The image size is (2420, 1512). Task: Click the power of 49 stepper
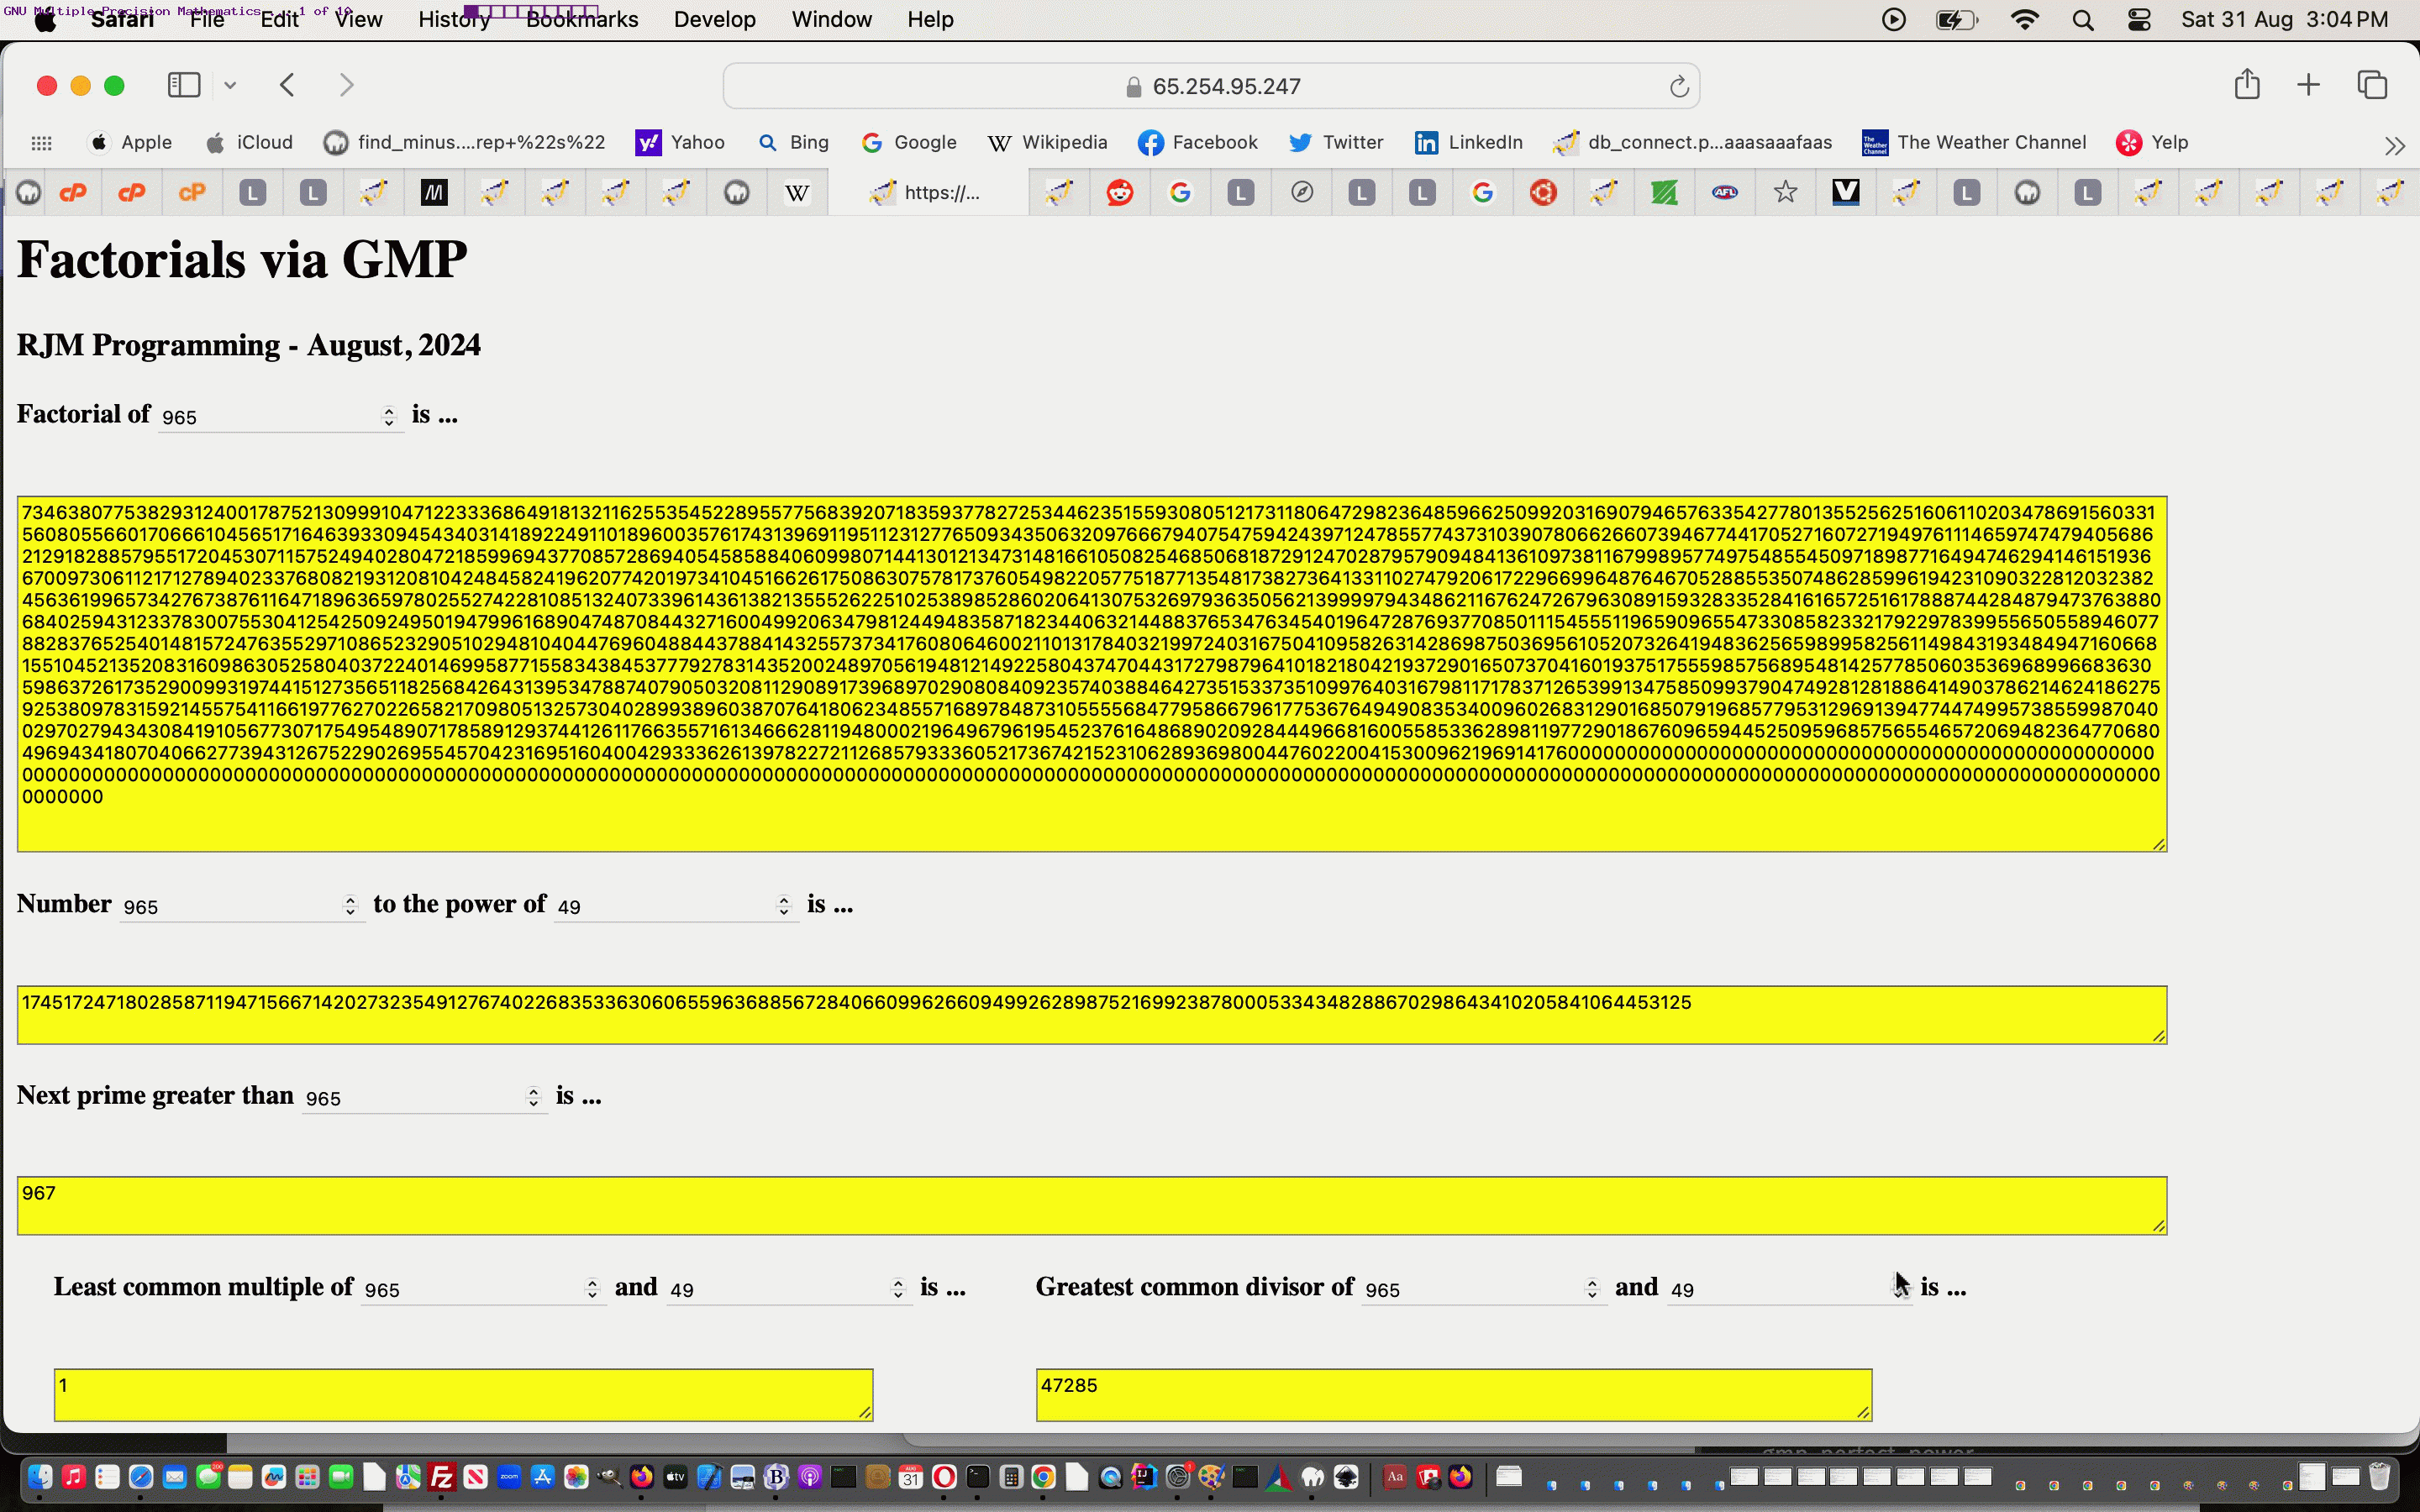click(x=784, y=906)
